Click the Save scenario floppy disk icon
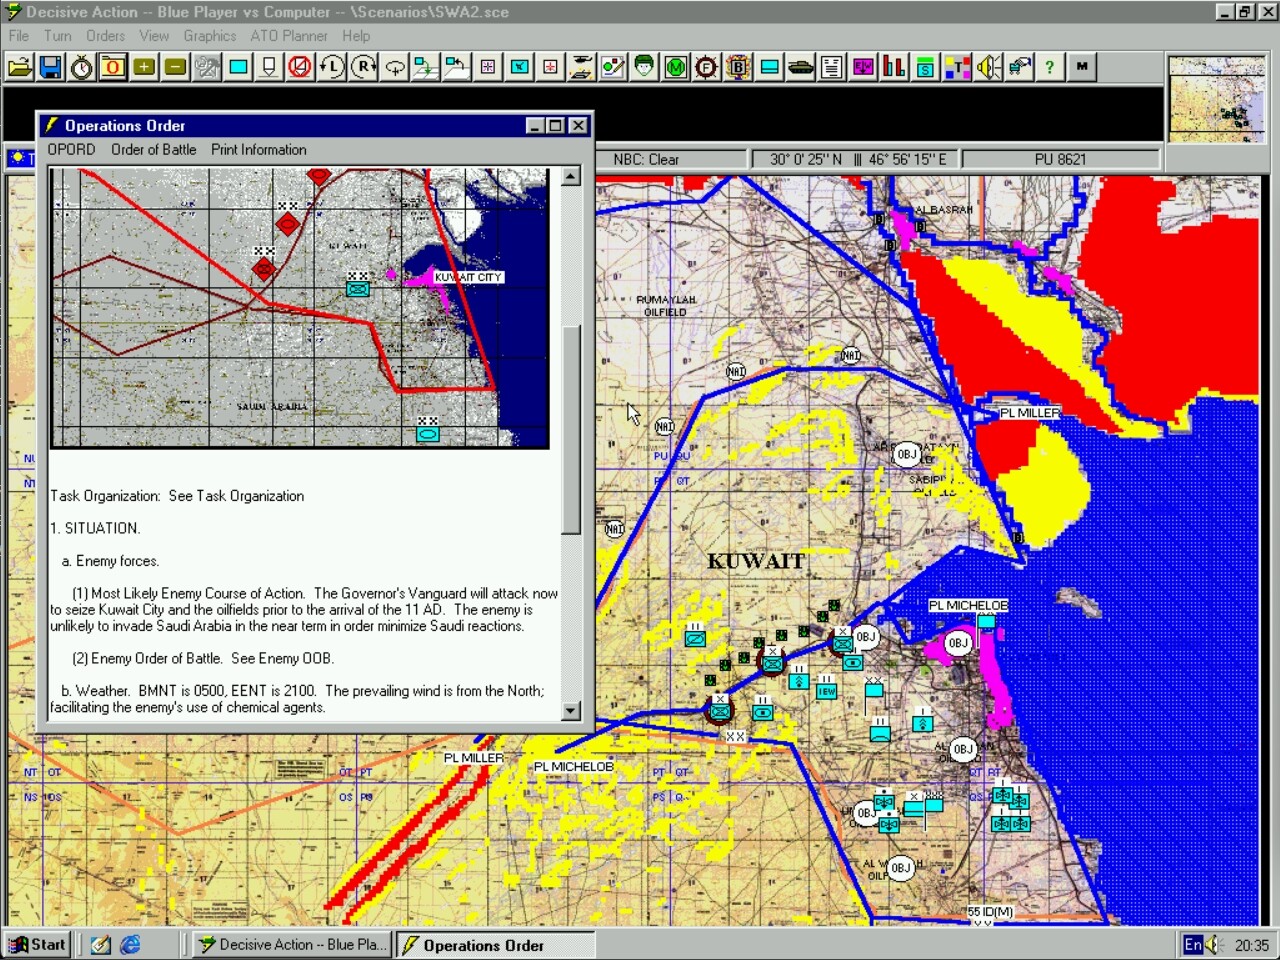This screenshot has width=1280, height=960. (50, 67)
